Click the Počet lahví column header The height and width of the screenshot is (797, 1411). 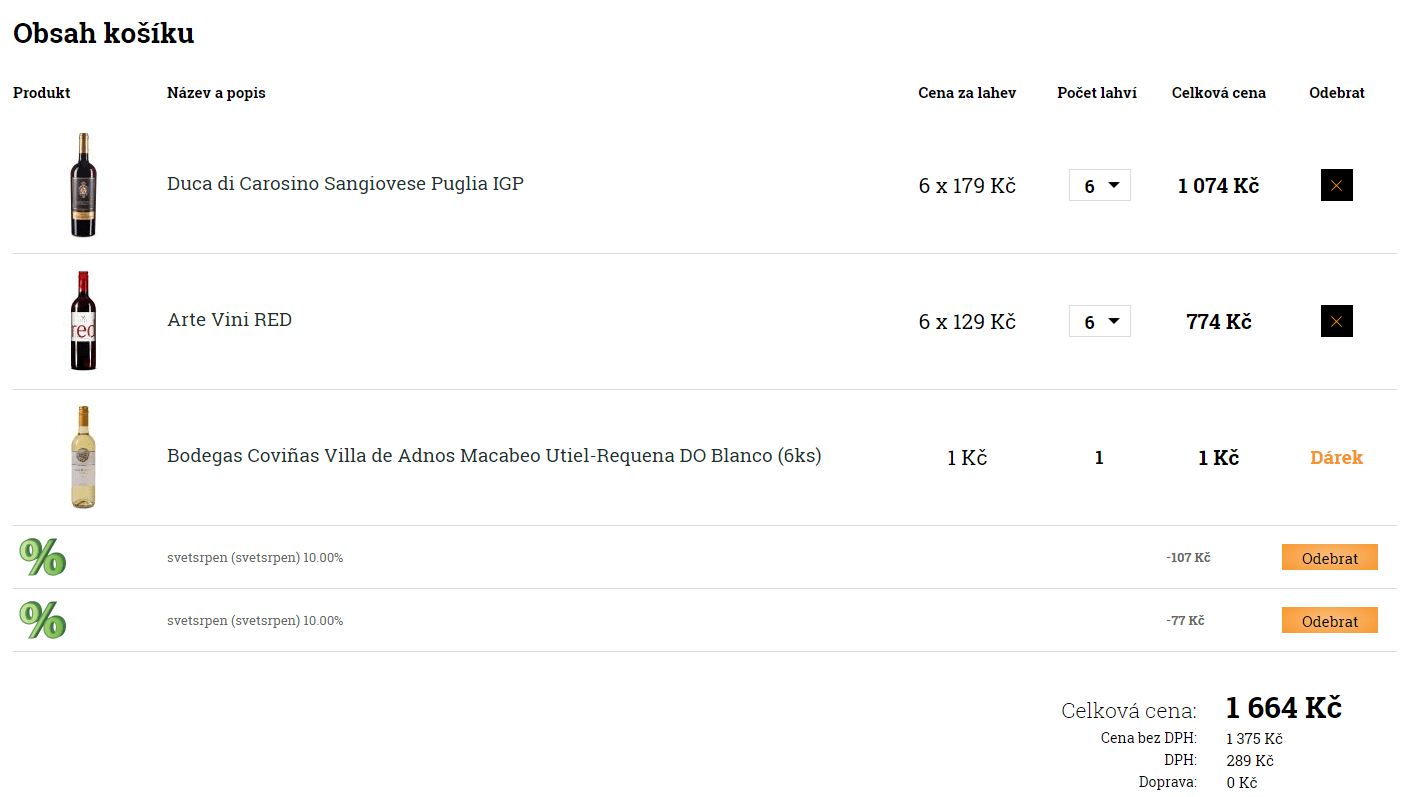[x=1097, y=93]
